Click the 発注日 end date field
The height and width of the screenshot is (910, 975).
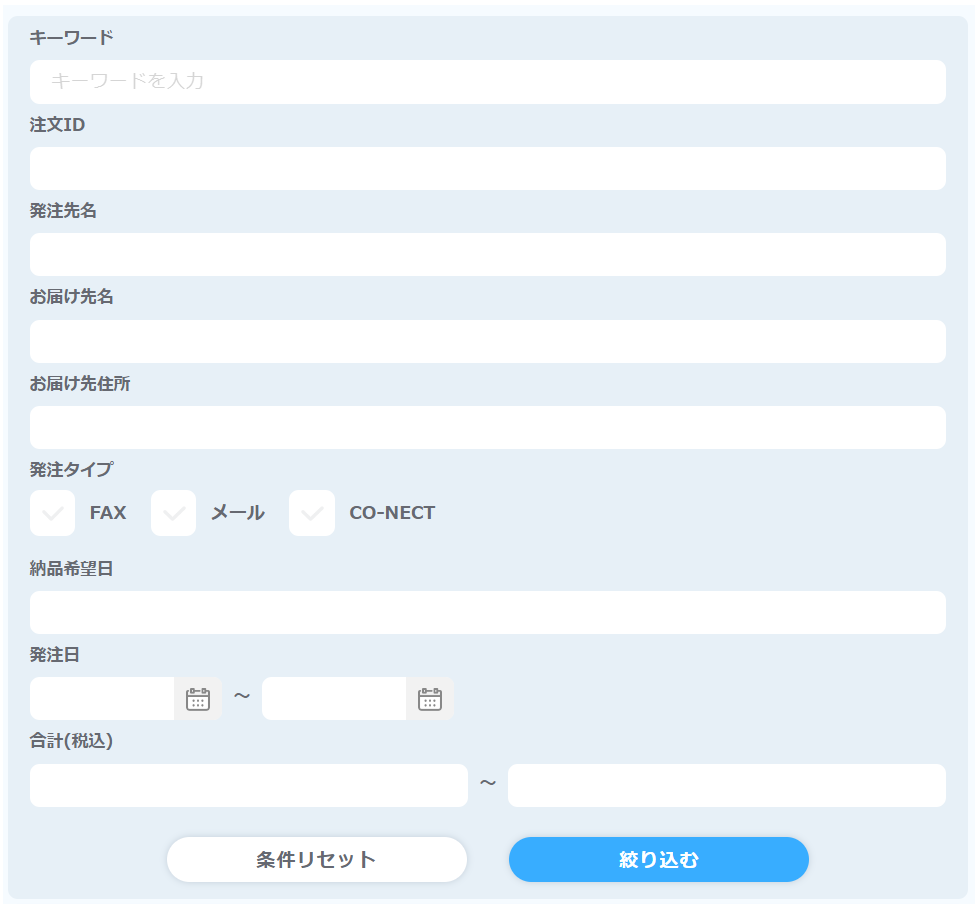click(x=334, y=699)
